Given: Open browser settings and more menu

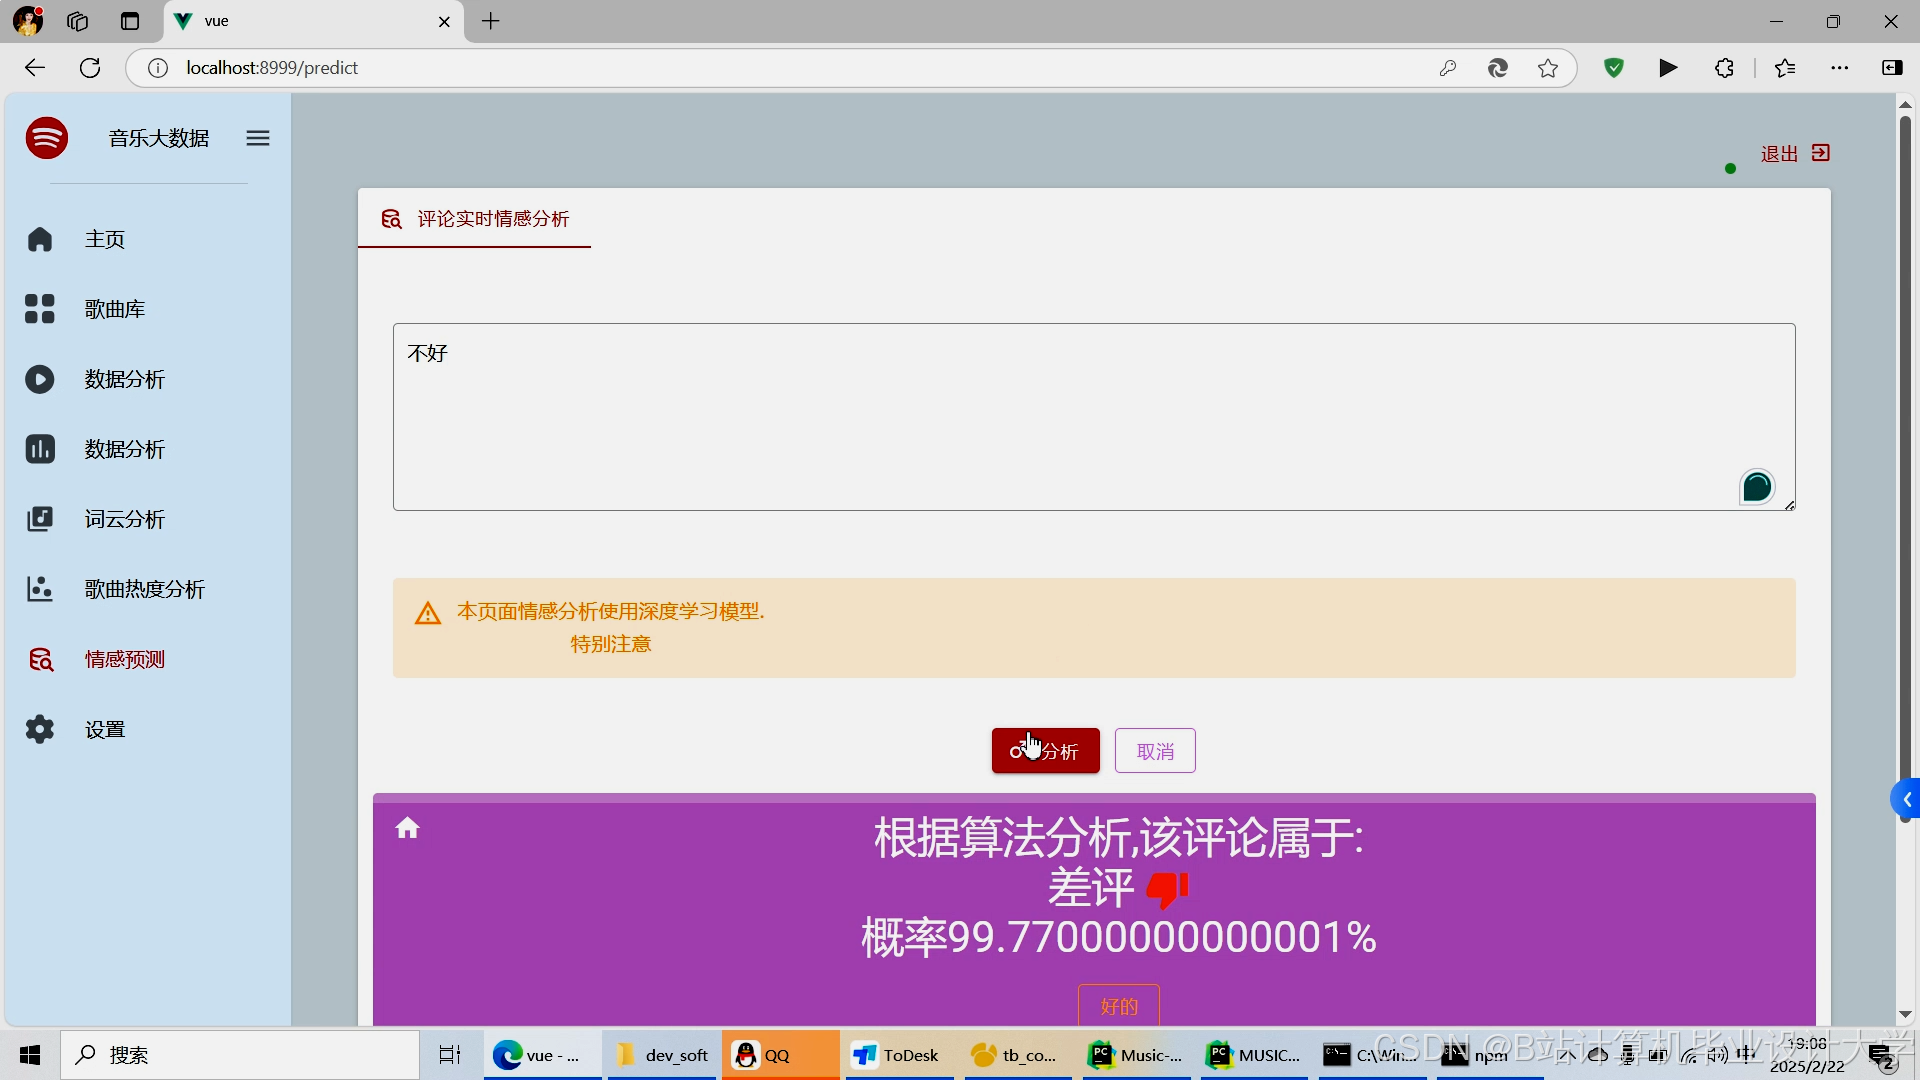Looking at the screenshot, I should click(1839, 68).
